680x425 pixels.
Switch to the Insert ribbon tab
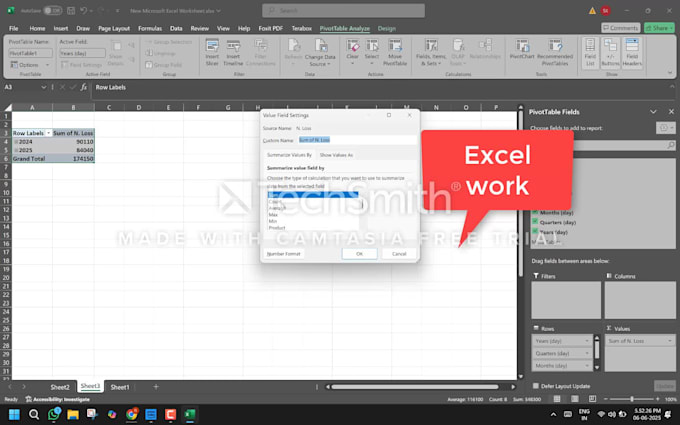point(61,28)
